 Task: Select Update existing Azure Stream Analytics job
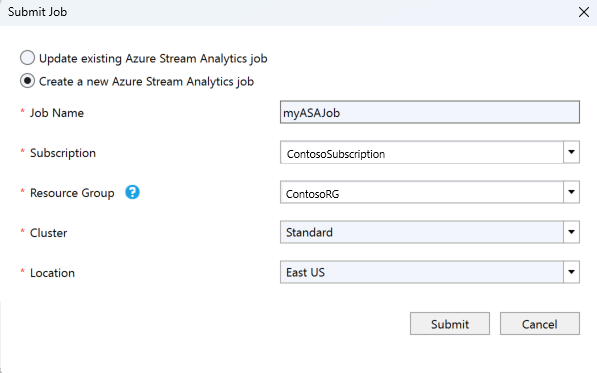click(27, 58)
